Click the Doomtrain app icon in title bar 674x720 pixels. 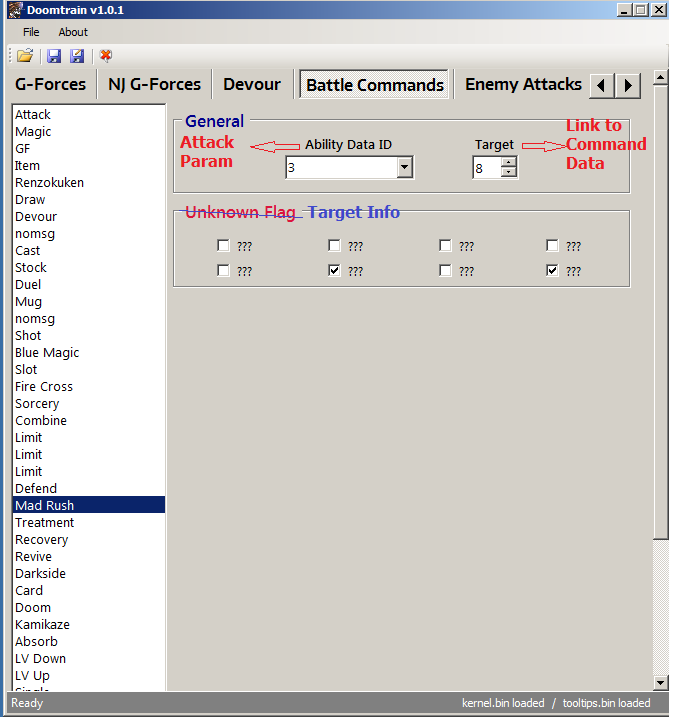(15, 10)
